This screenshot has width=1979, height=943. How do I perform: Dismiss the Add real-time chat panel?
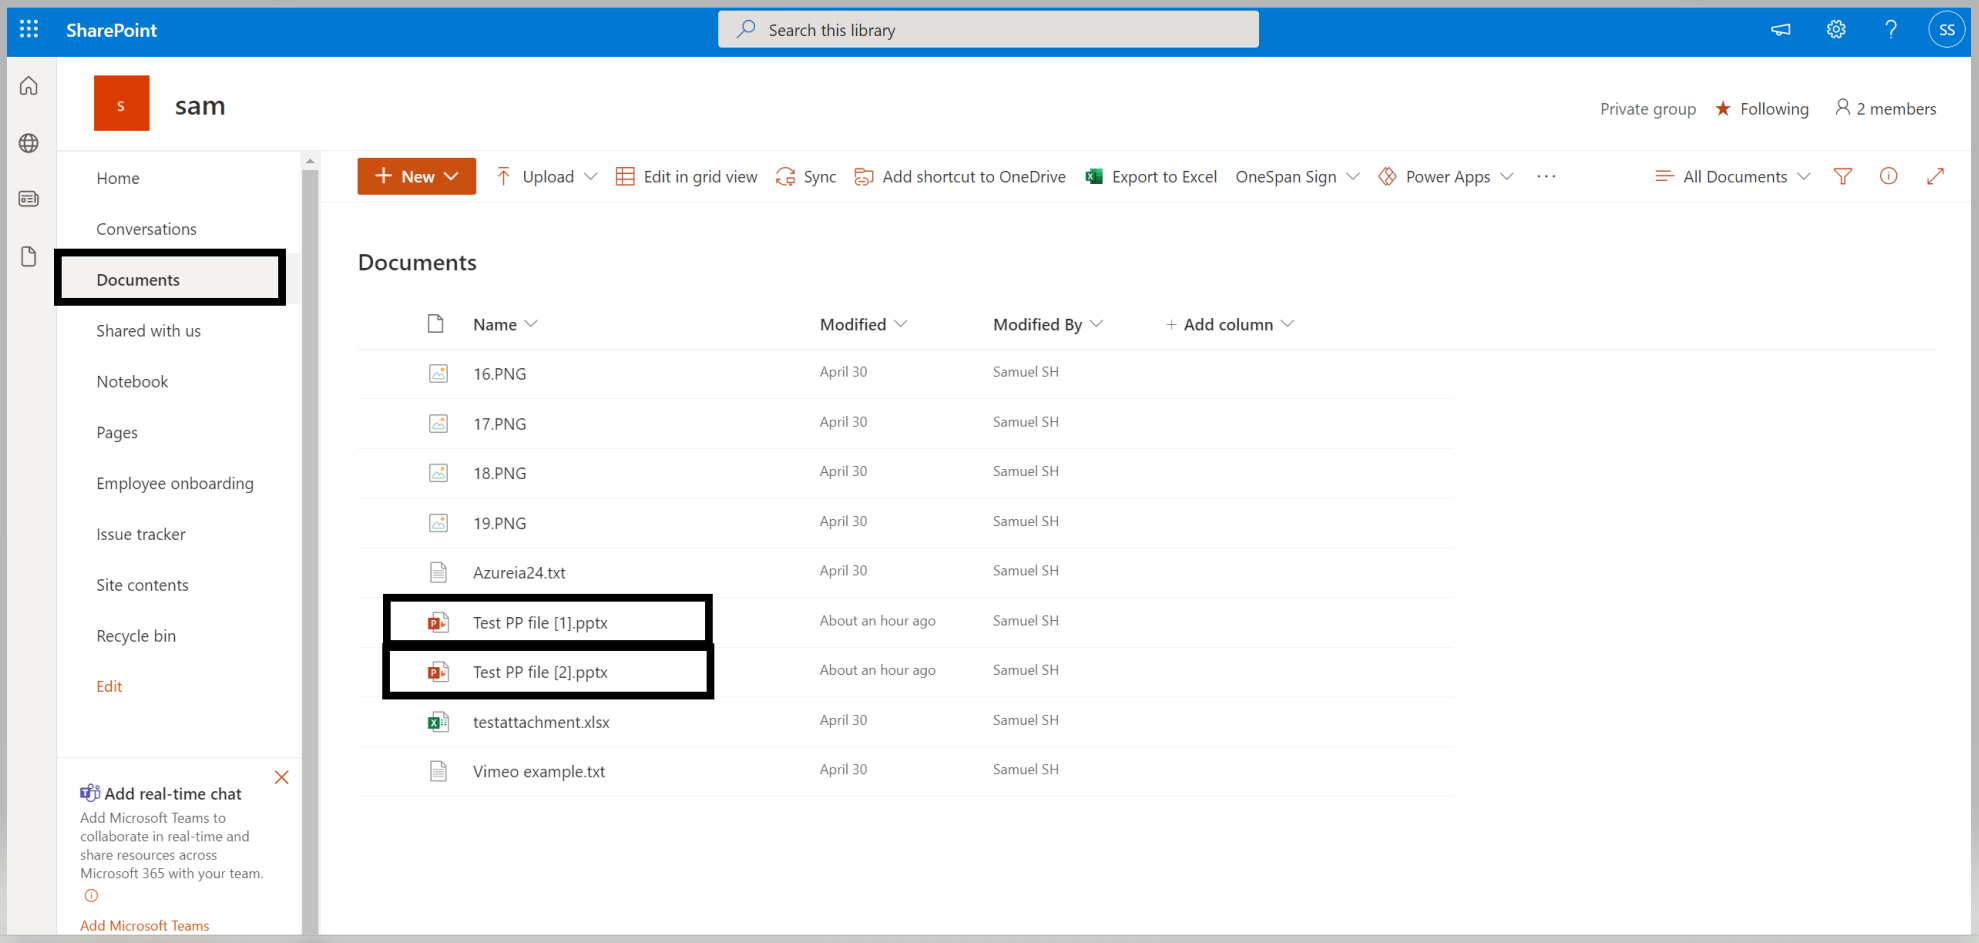pyautogui.click(x=281, y=777)
